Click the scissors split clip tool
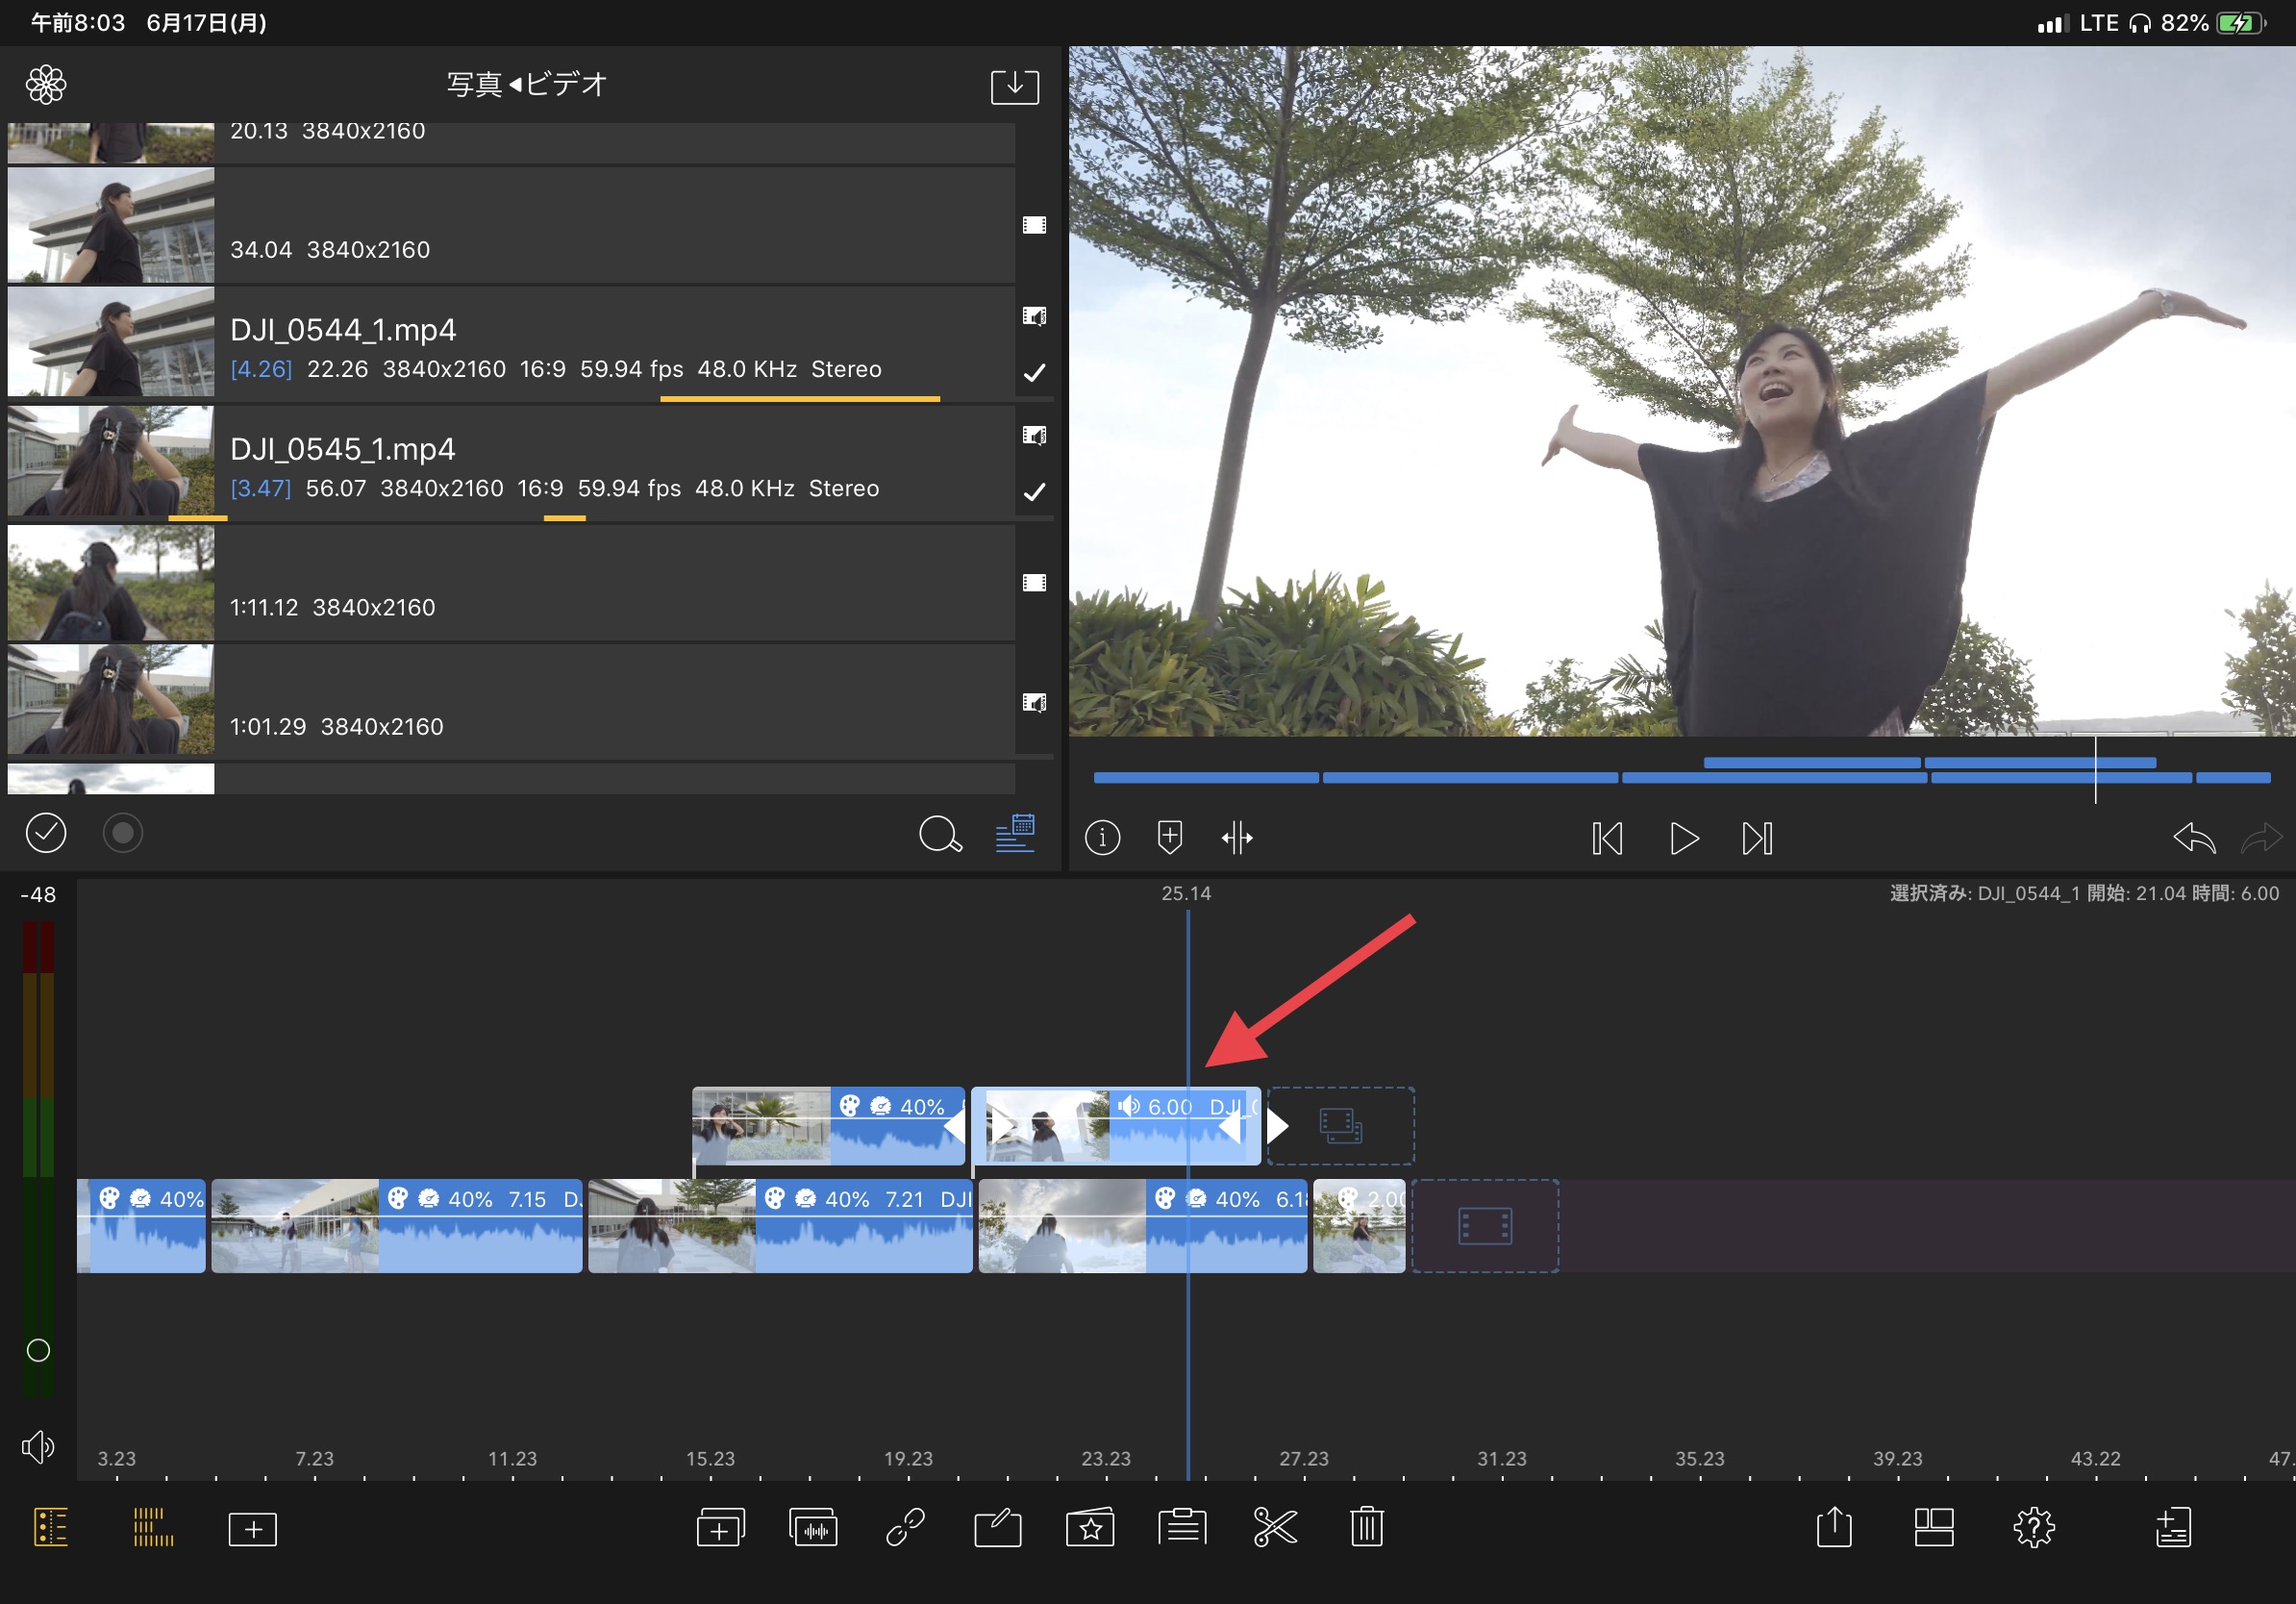 1274,1528
